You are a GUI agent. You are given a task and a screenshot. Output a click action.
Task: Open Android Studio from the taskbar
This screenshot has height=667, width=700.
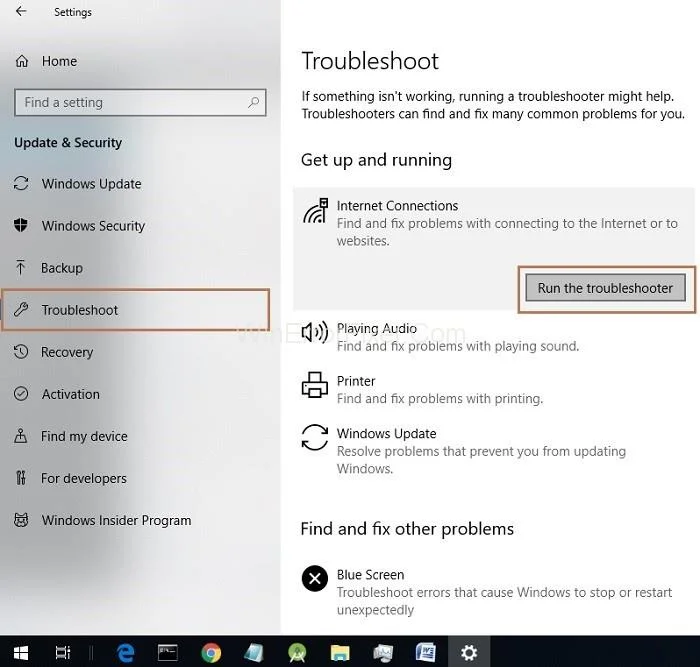point(297,653)
